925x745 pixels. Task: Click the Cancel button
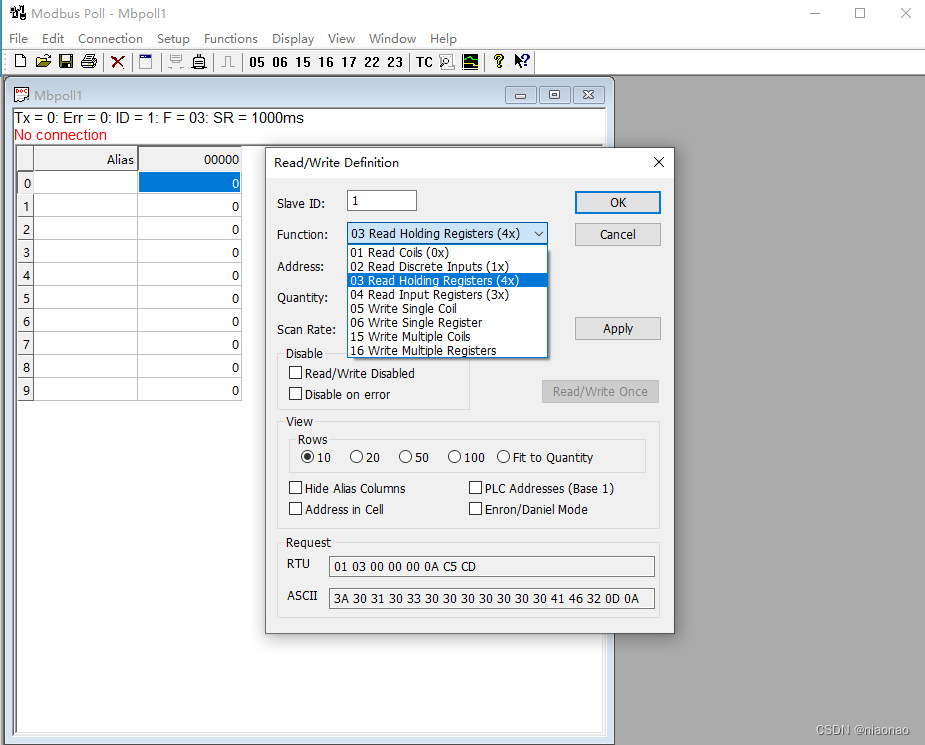pyautogui.click(x=618, y=234)
